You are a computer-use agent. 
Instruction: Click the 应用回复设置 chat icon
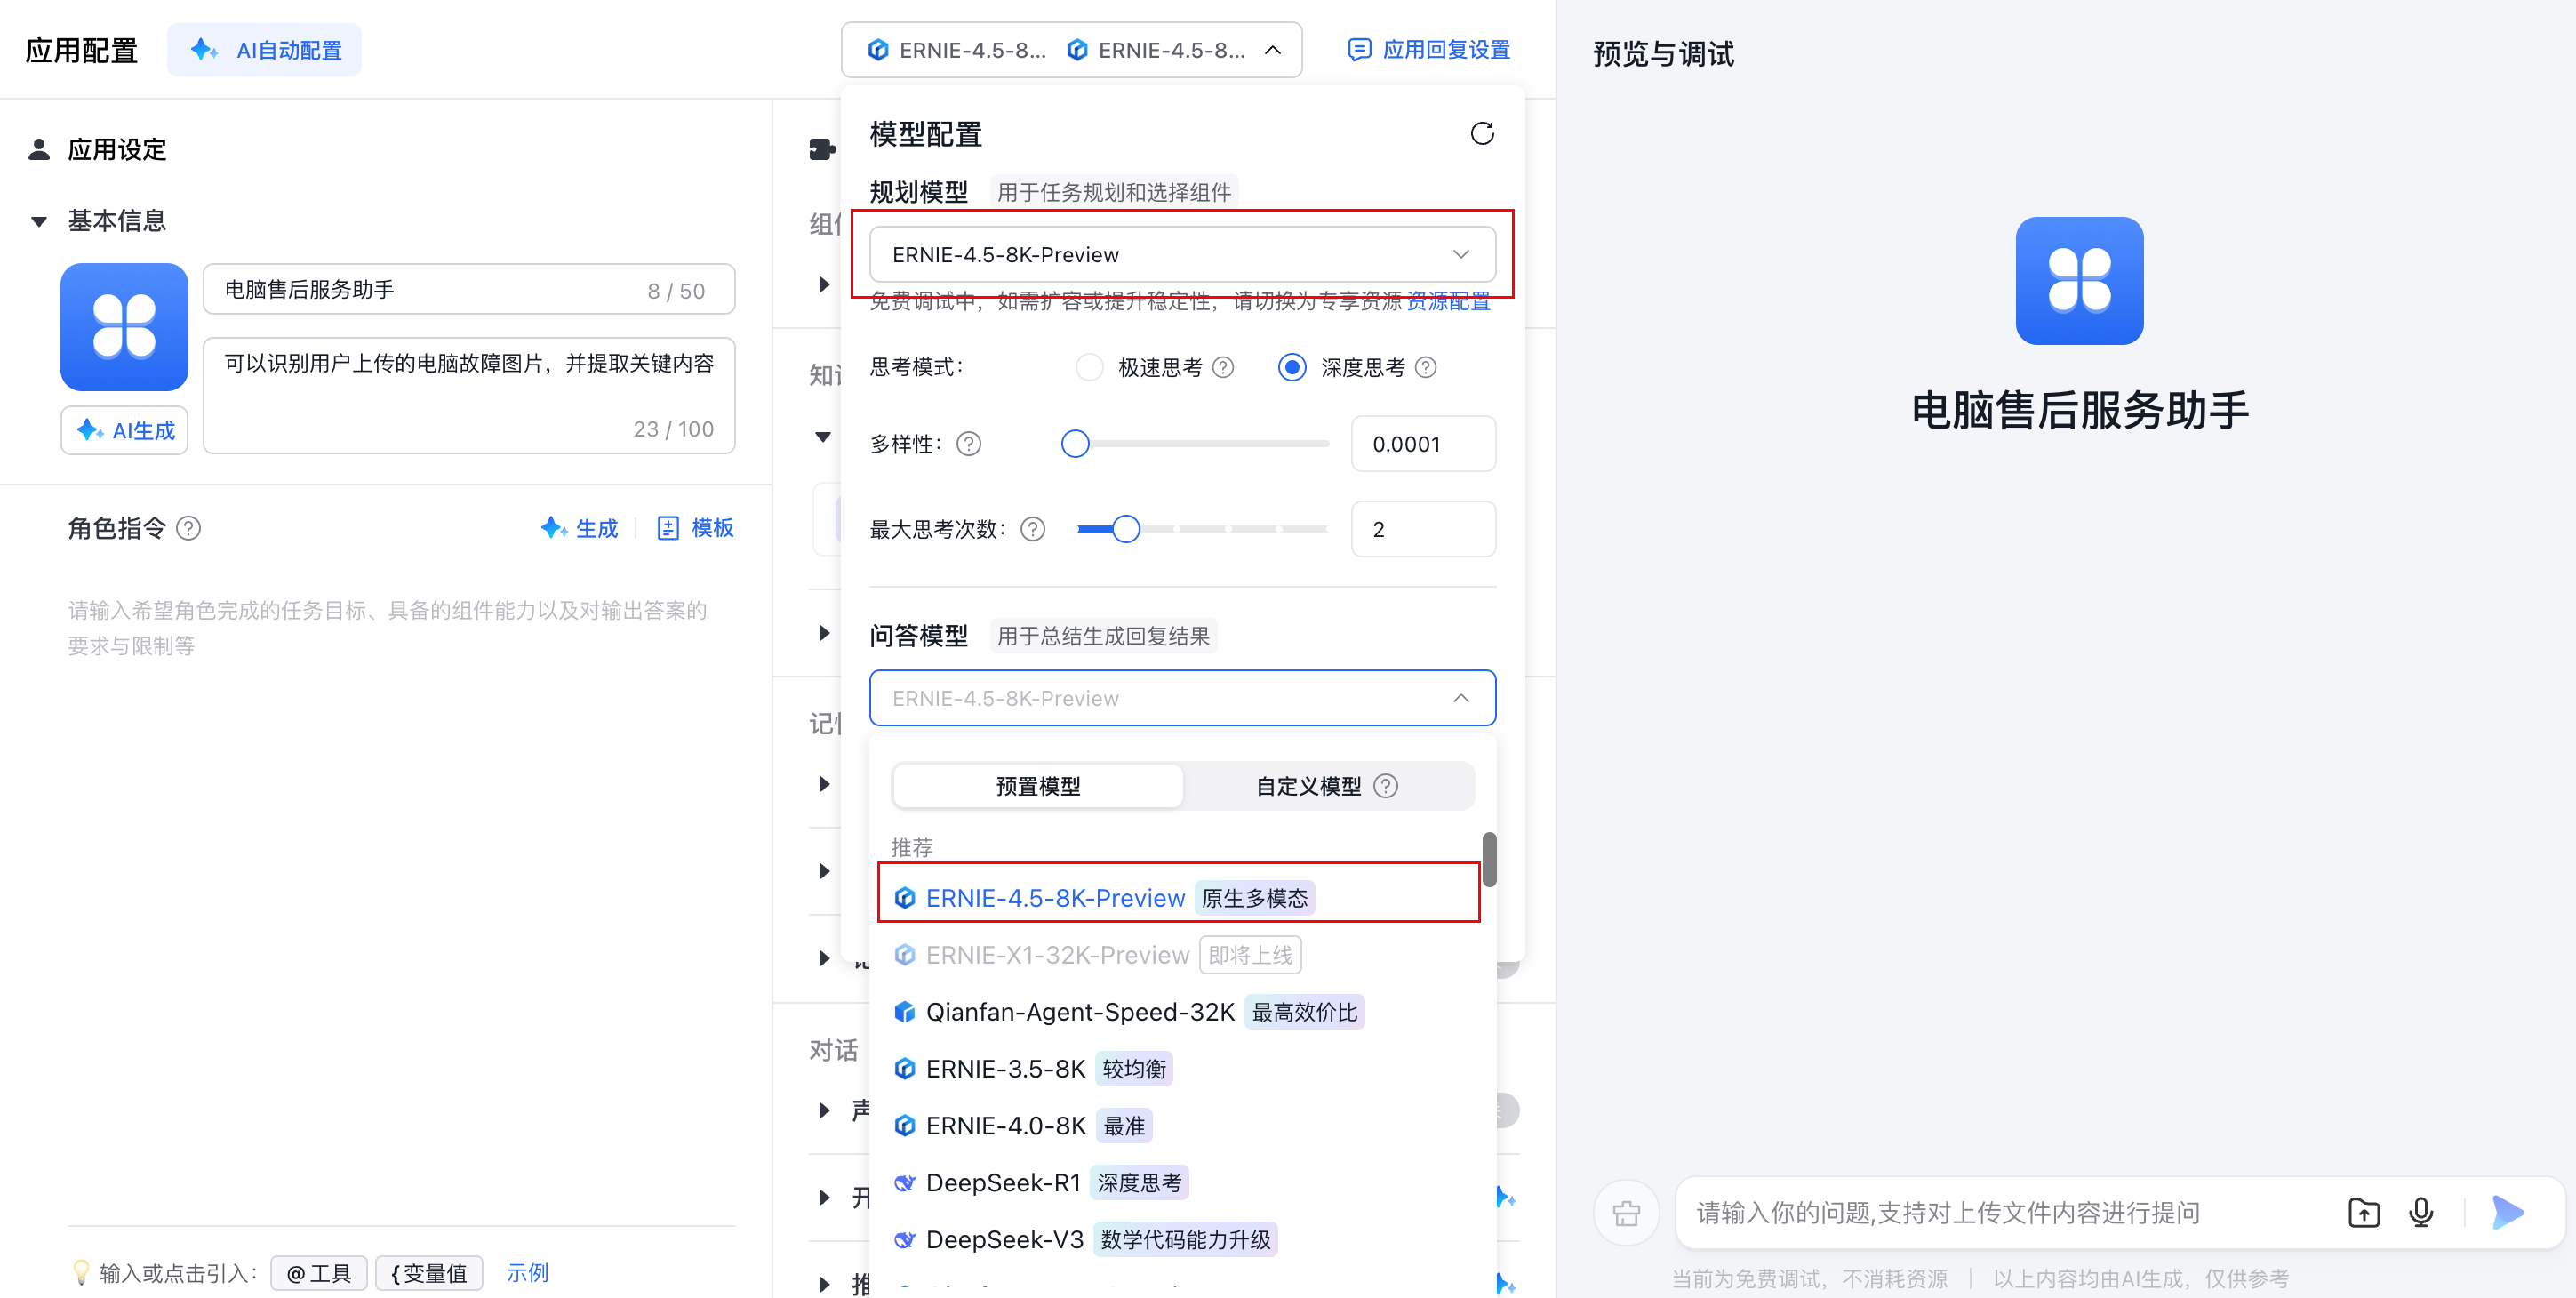(1359, 49)
